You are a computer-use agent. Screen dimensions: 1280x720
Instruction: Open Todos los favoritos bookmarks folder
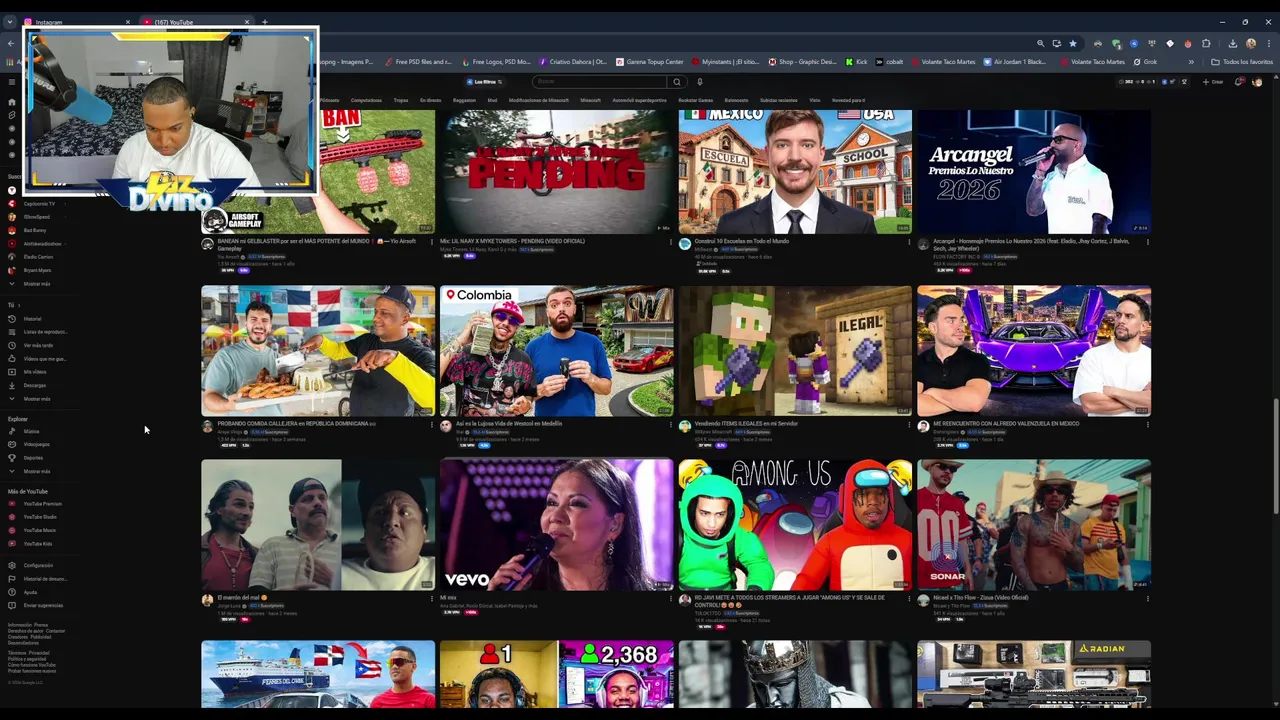[1242, 62]
